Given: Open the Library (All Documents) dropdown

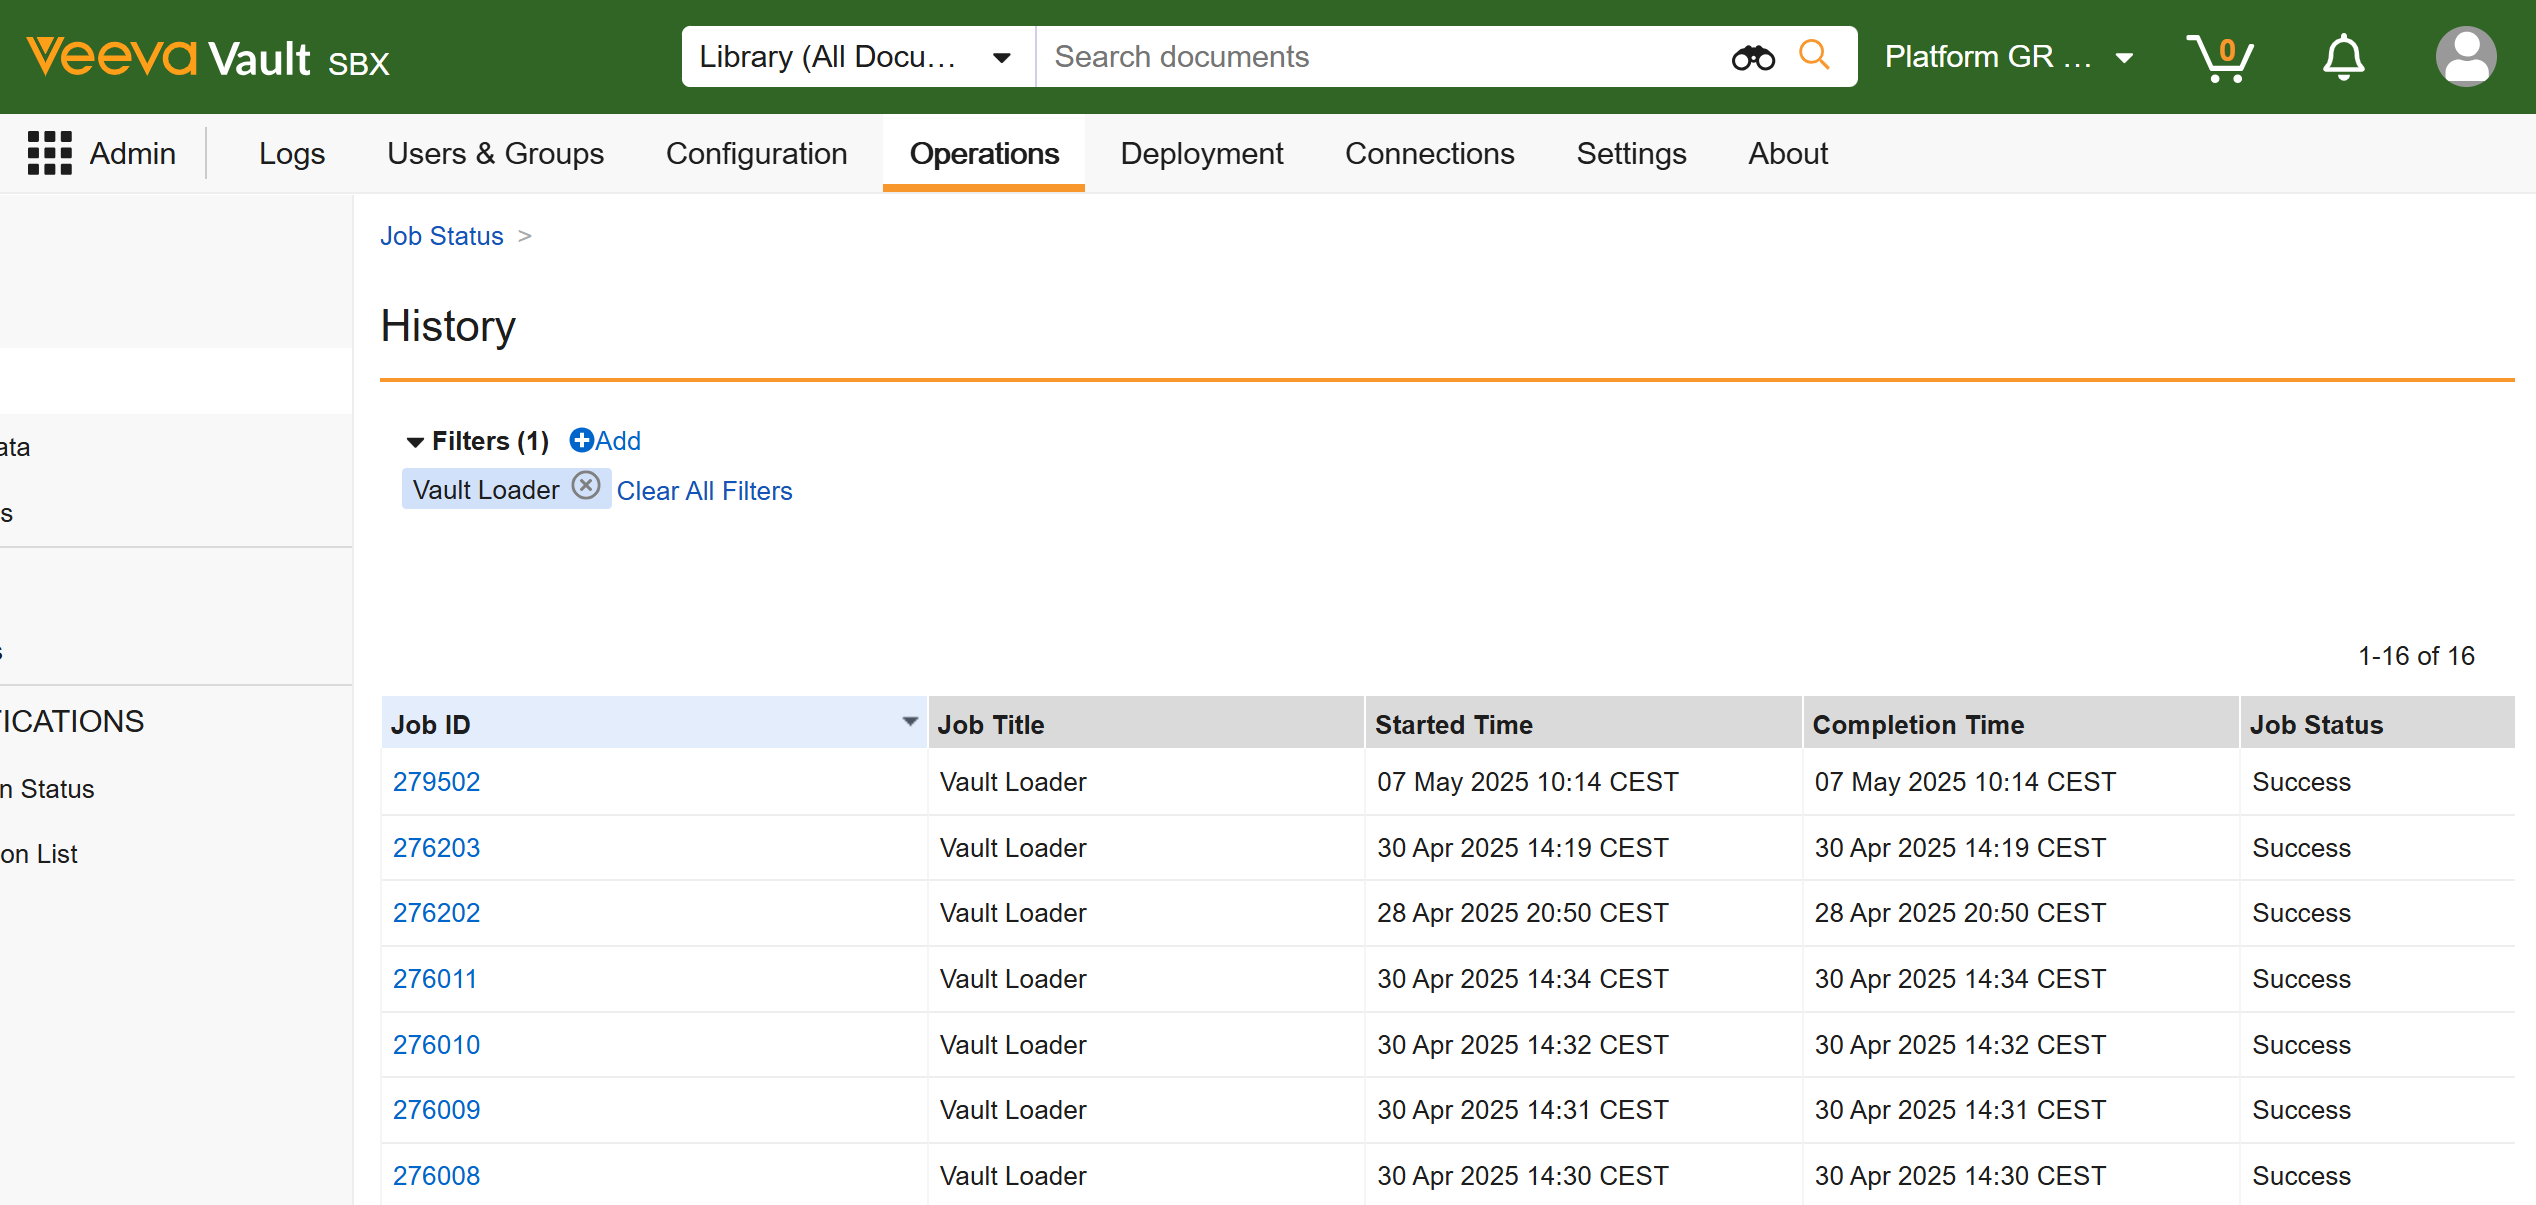Looking at the screenshot, I should click(x=857, y=57).
